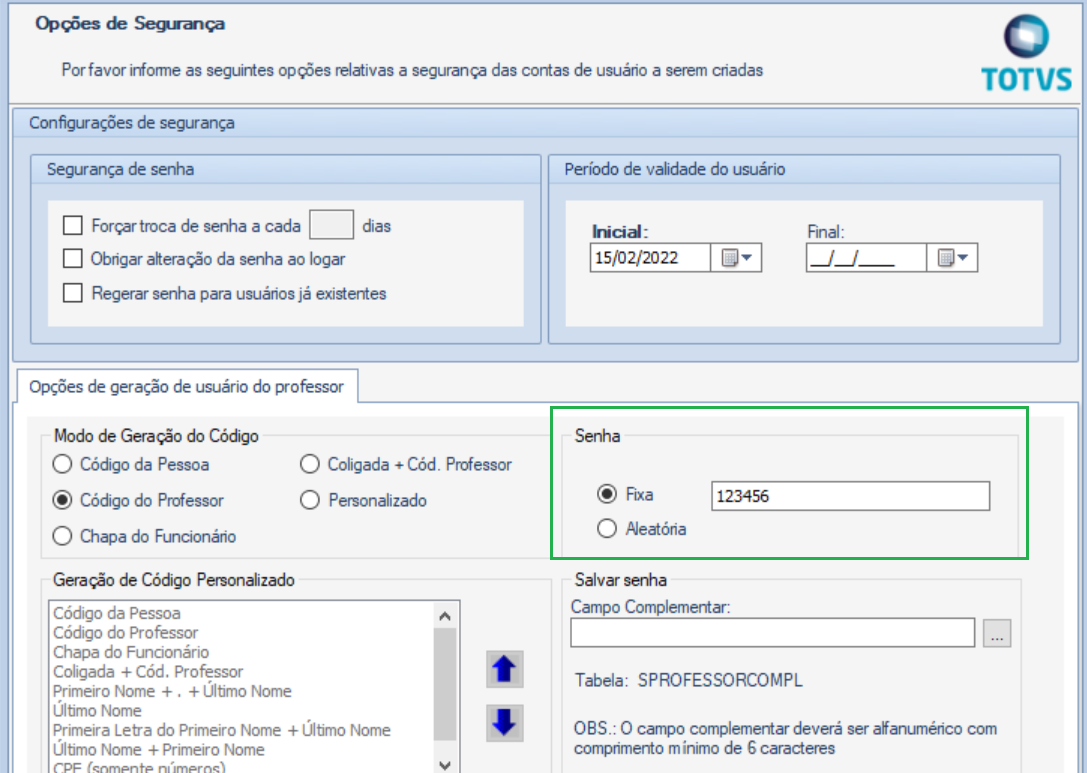Image resolution: width=1087 pixels, height=773 pixels.
Task: Click the blue move-up arrow button
Action: 505,670
